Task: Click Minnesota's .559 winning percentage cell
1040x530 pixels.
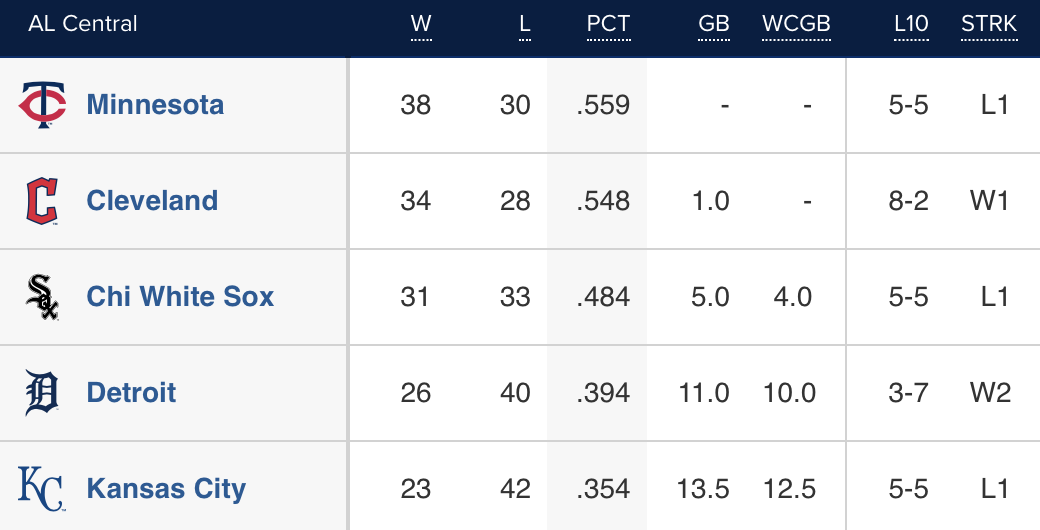Action: pos(603,105)
